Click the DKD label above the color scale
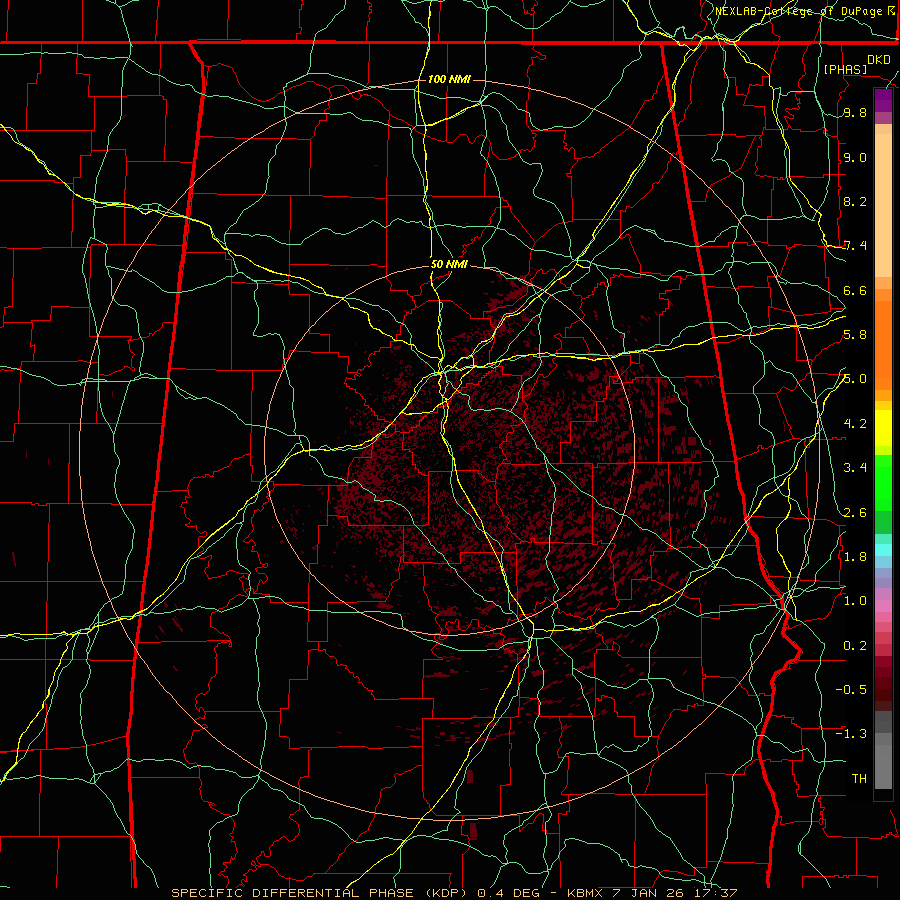900x900 pixels. (x=879, y=60)
